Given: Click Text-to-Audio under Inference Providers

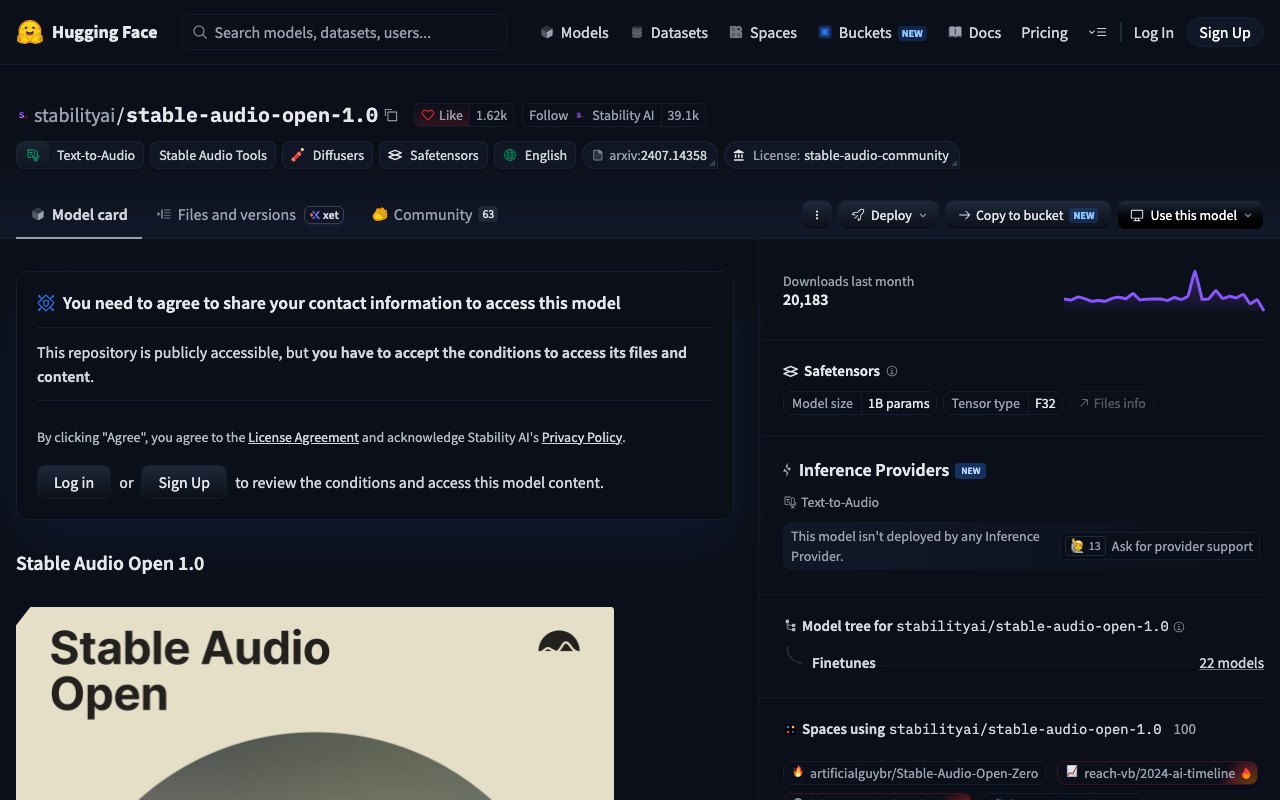Looking at the screenshot, I should click(831, 502).
